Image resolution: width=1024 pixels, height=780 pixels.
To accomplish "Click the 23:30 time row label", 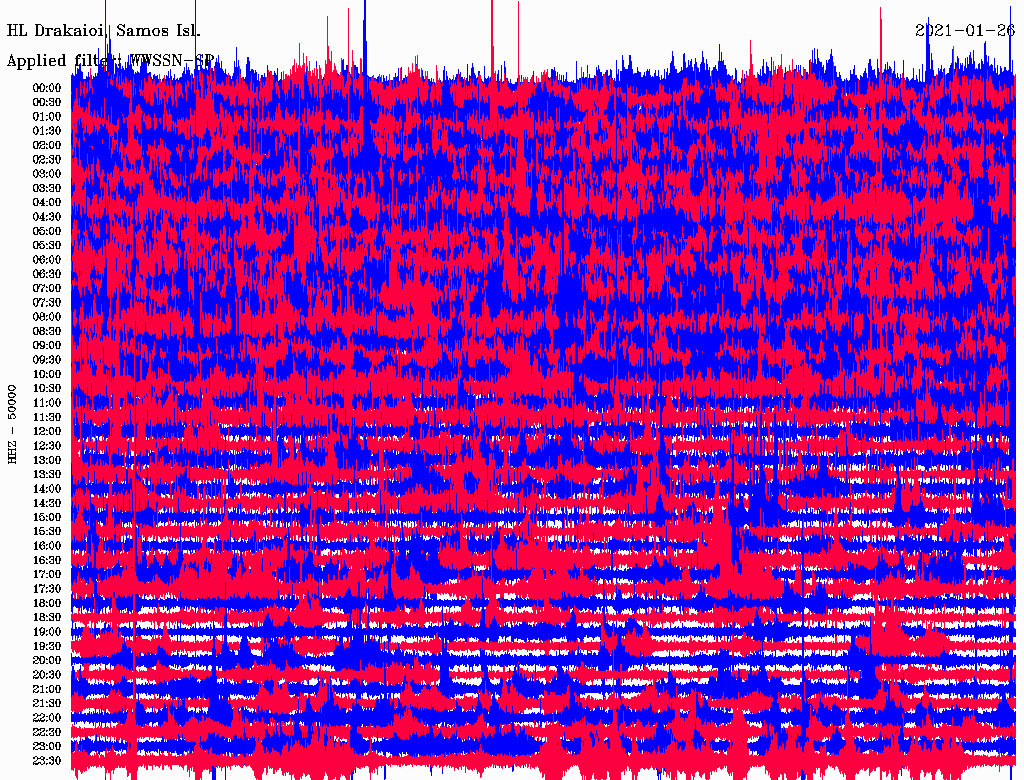I will [47, 760].
